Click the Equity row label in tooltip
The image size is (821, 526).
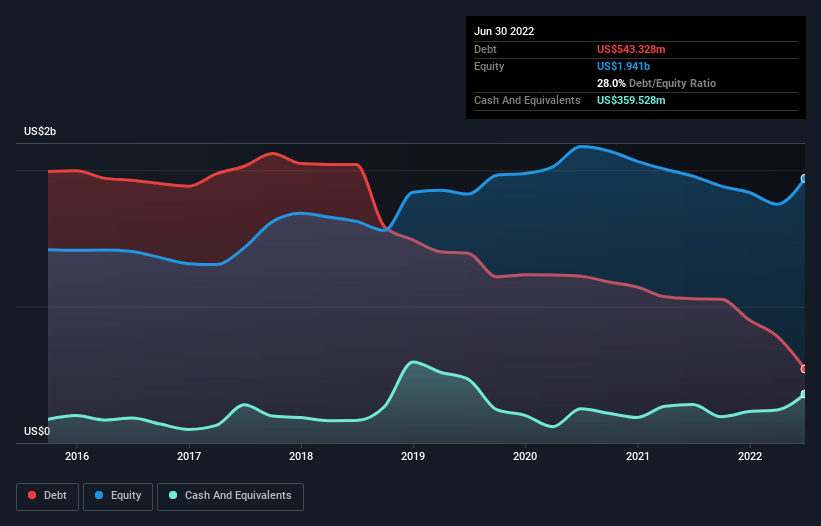click(x=489, y=66)
